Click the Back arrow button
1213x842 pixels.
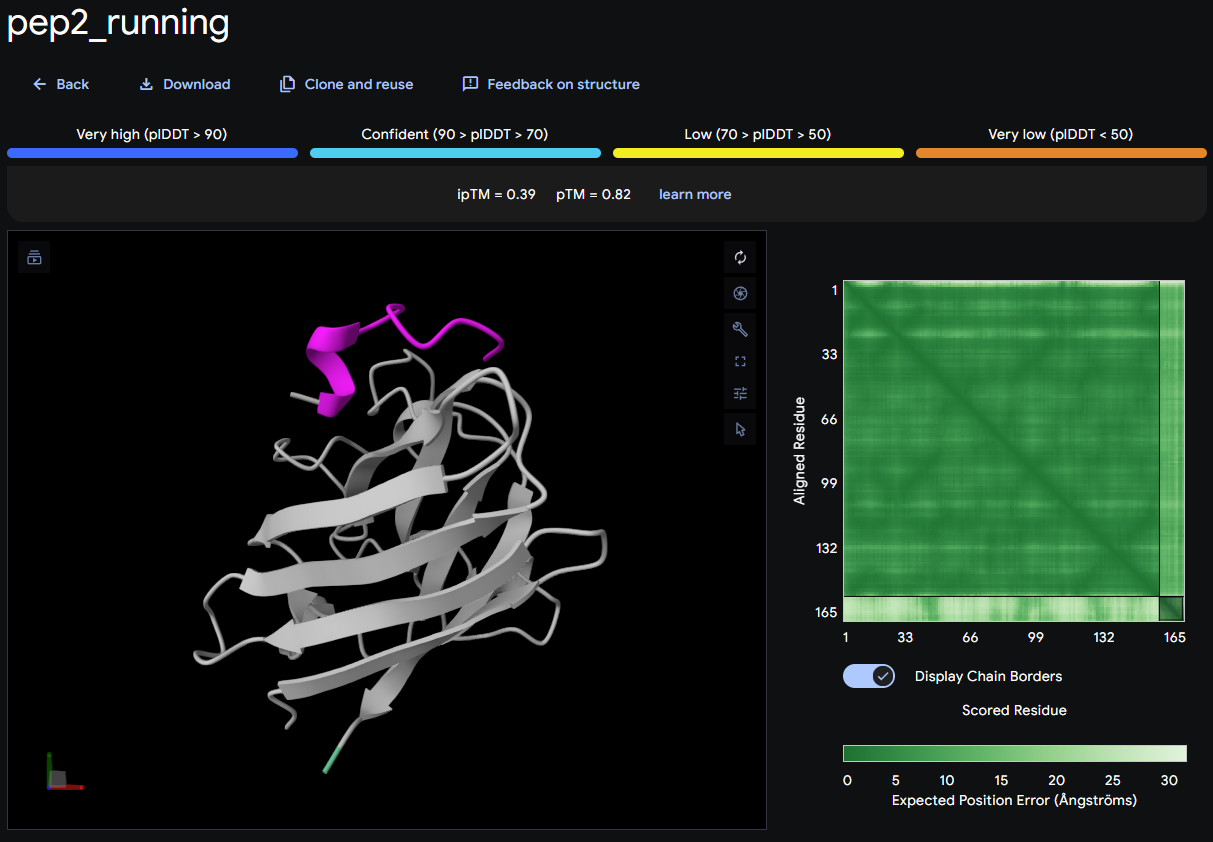[61, 84]
